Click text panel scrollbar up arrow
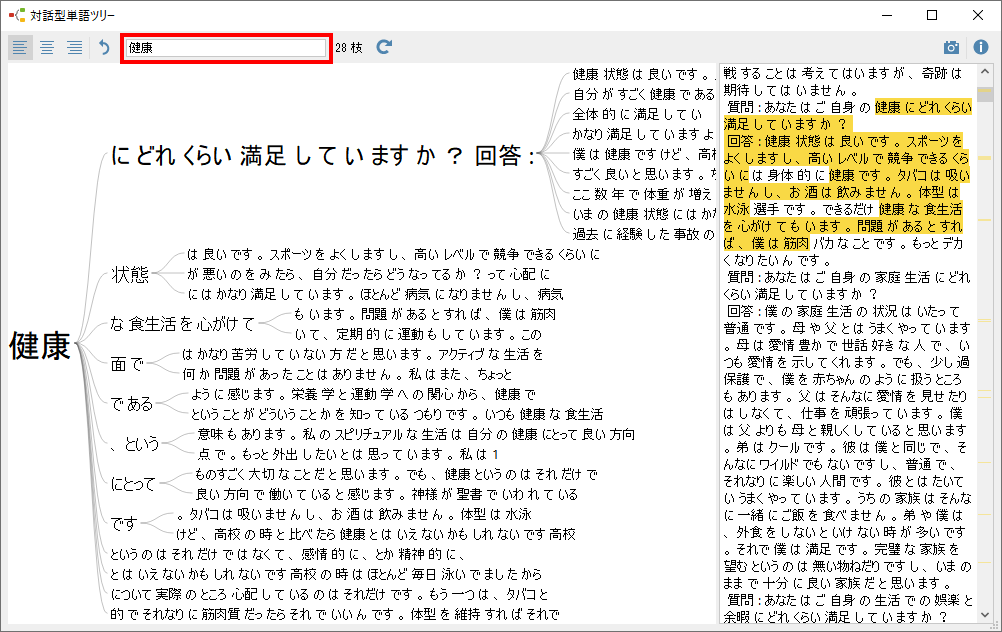The image size is (1002, 632). click(x=985, y=72)
